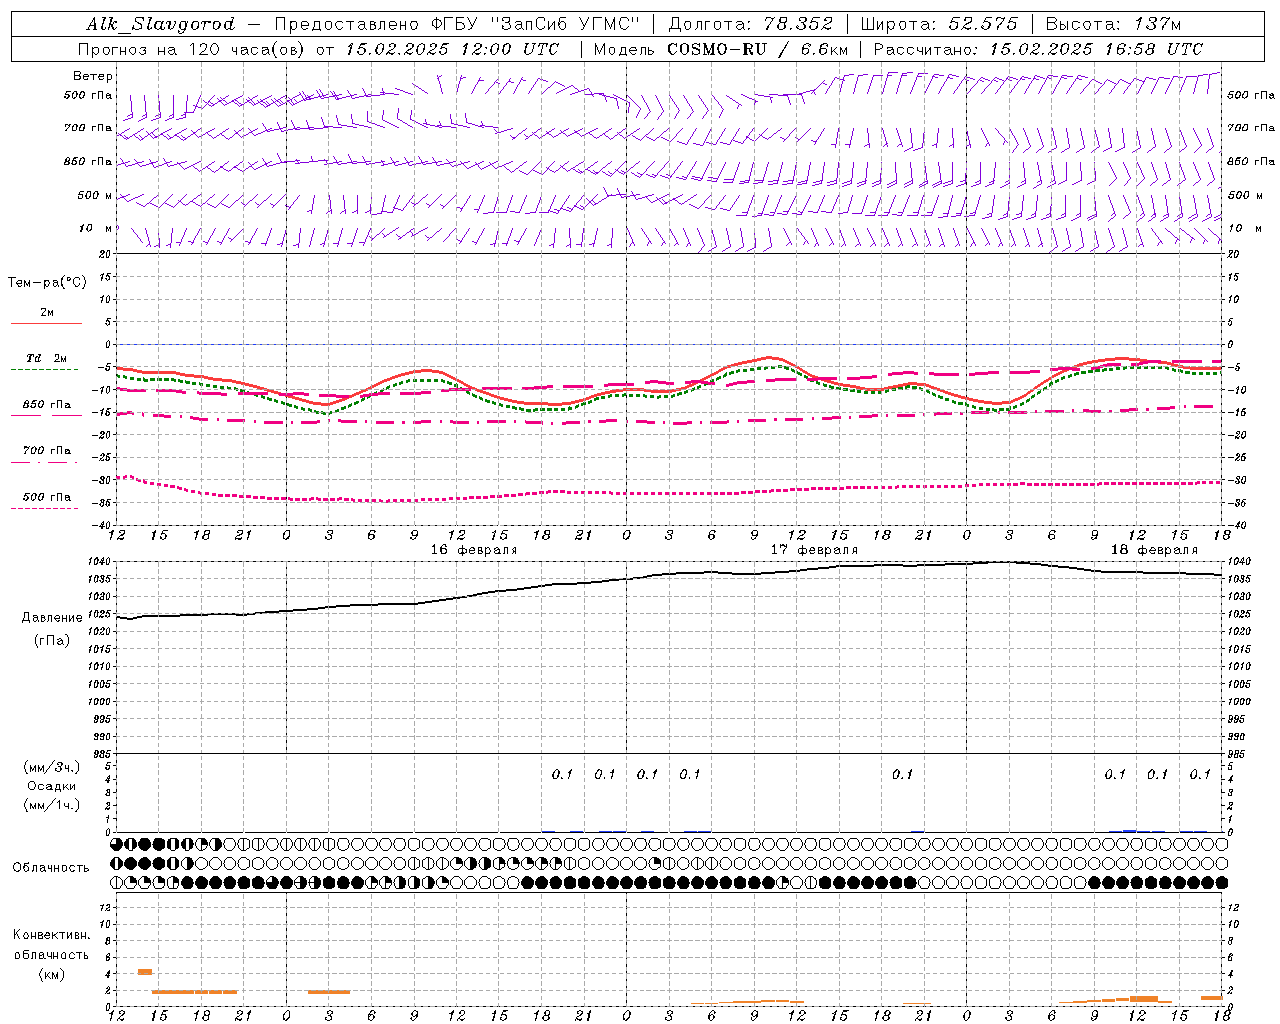1280x1024 pixels.
Task: Click the 16 февраля date label
Action: [x=474, y=550]
